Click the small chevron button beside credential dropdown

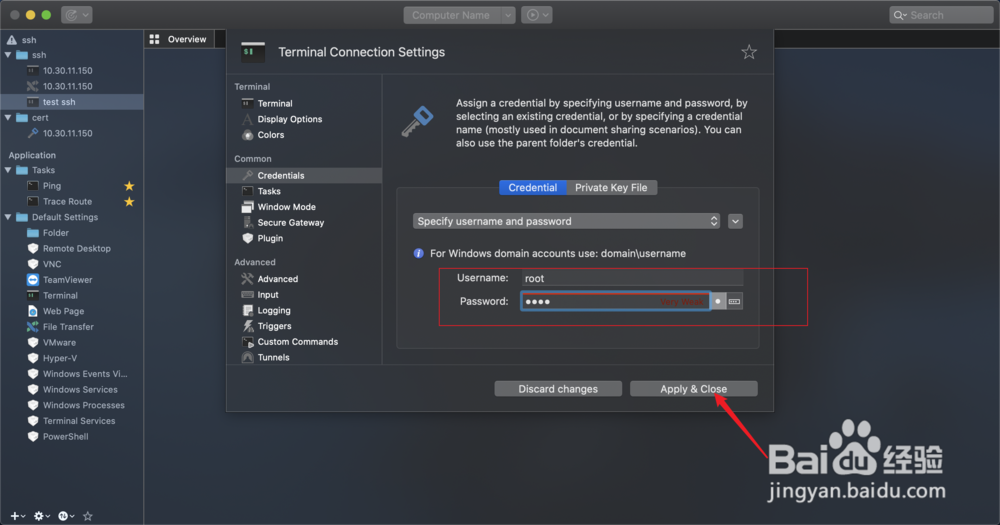tap(735, 221)
